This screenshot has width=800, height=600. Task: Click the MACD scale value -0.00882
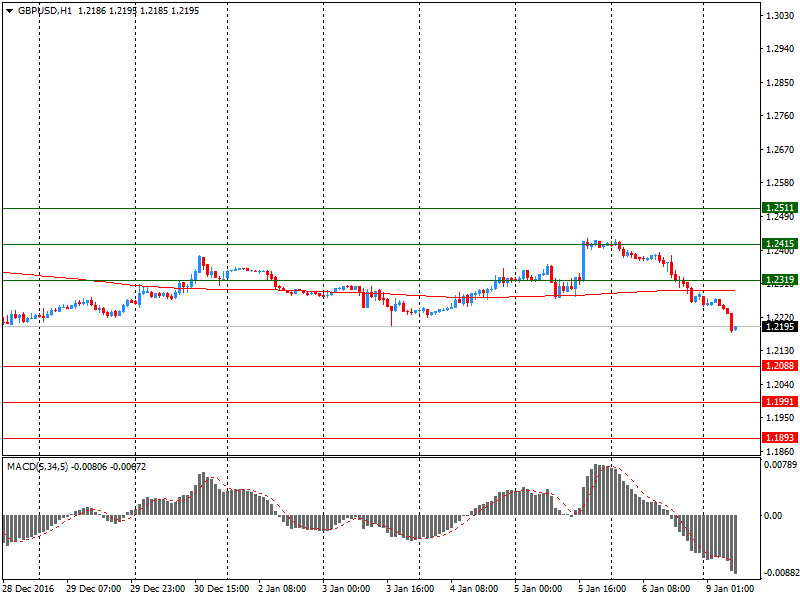tap(780, 573)
